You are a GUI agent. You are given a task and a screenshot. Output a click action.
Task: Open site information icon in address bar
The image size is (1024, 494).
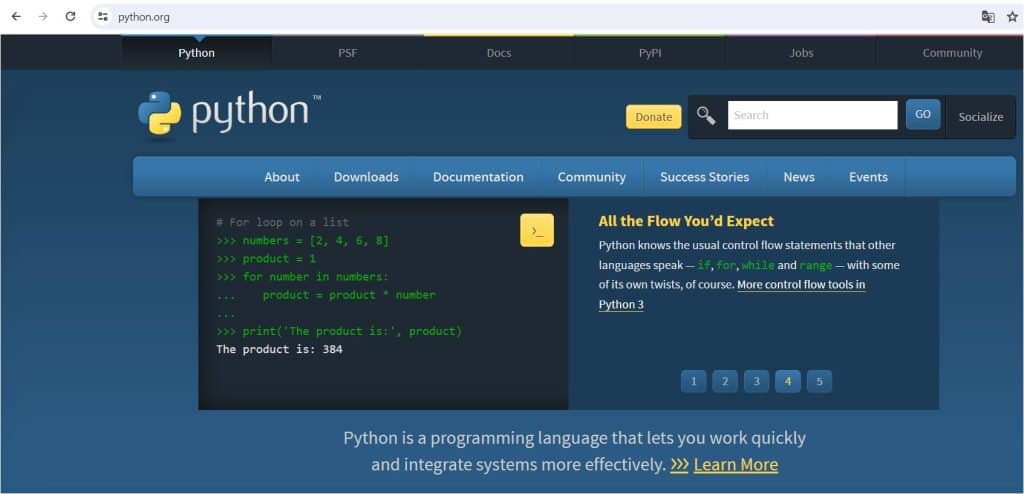pyautogui.click(x=102, y=16)
